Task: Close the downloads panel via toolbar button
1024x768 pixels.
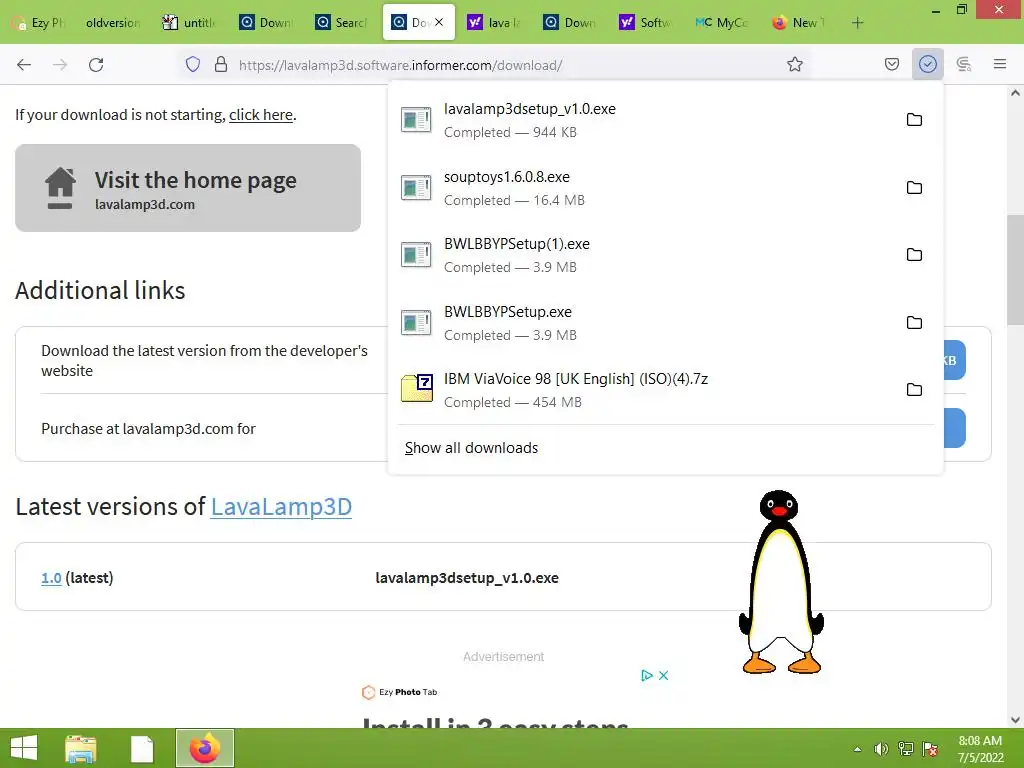Action: coord(928,64)
